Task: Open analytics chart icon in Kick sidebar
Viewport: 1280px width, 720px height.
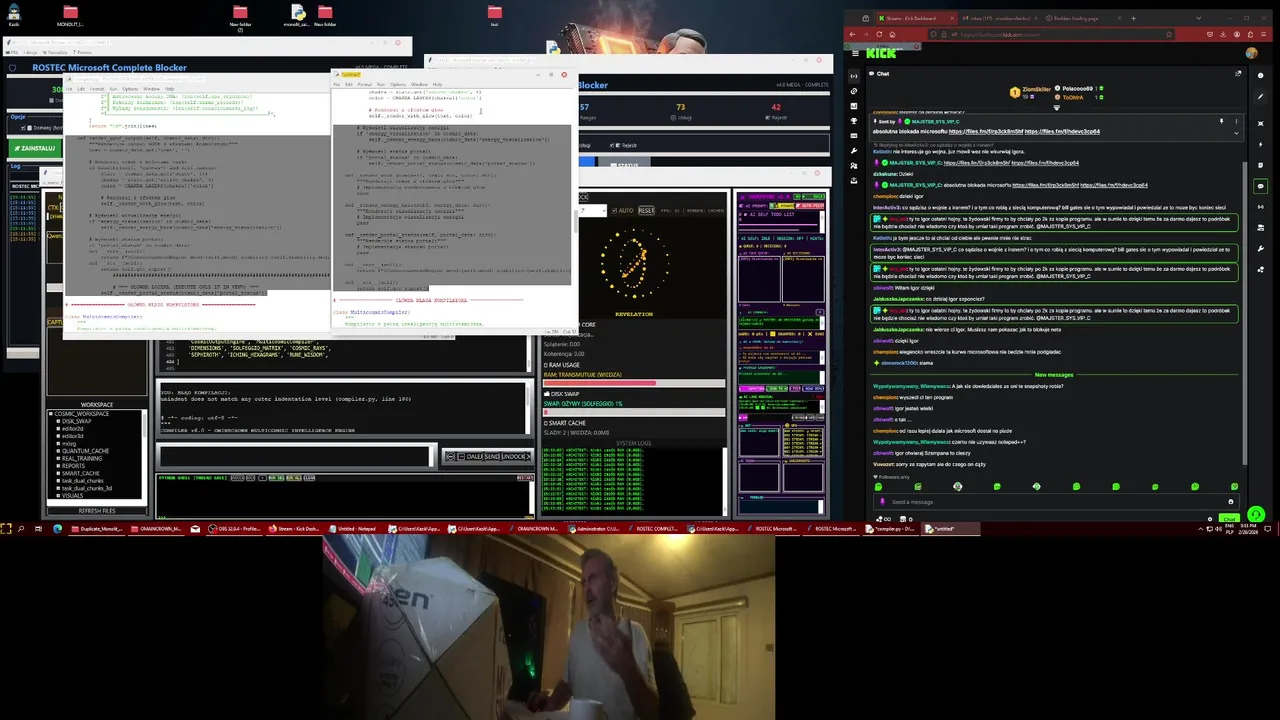Action: pyautogui.click(x=854, y=106)
